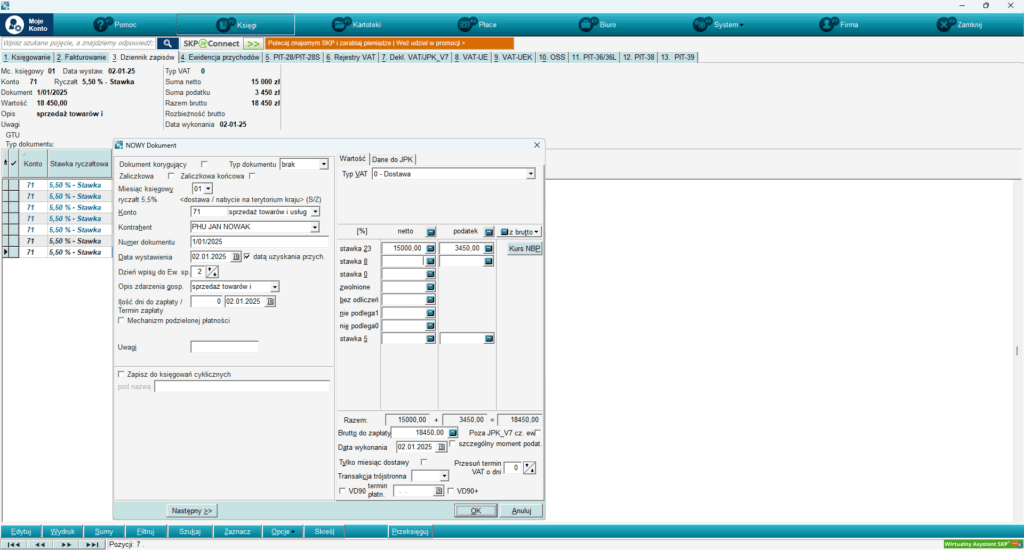
Task: Switch to the Dane do JPK tab
Action: (394, 159)
